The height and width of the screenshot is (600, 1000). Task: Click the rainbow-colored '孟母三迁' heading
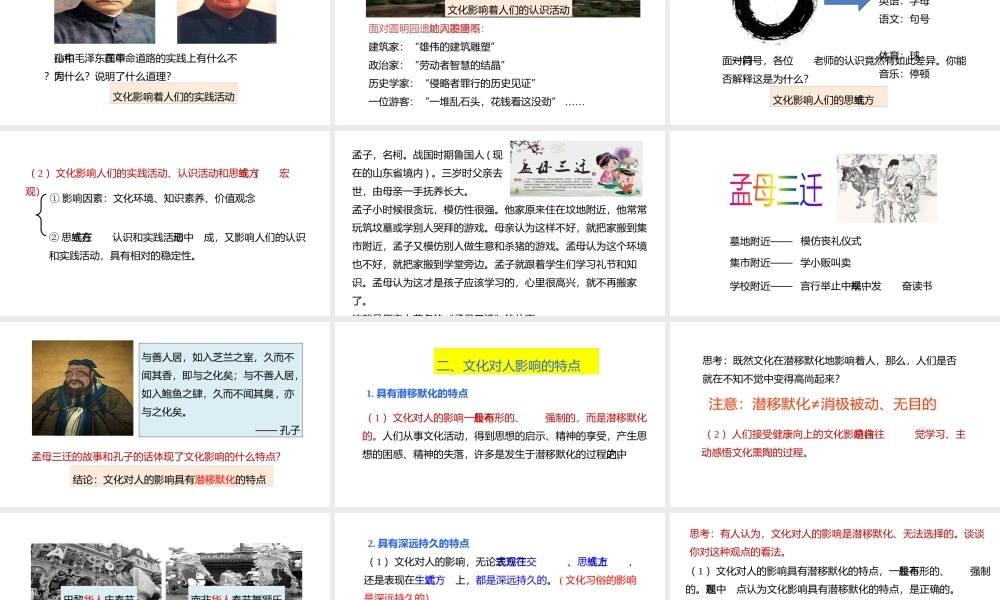click(x=776, y=189)
